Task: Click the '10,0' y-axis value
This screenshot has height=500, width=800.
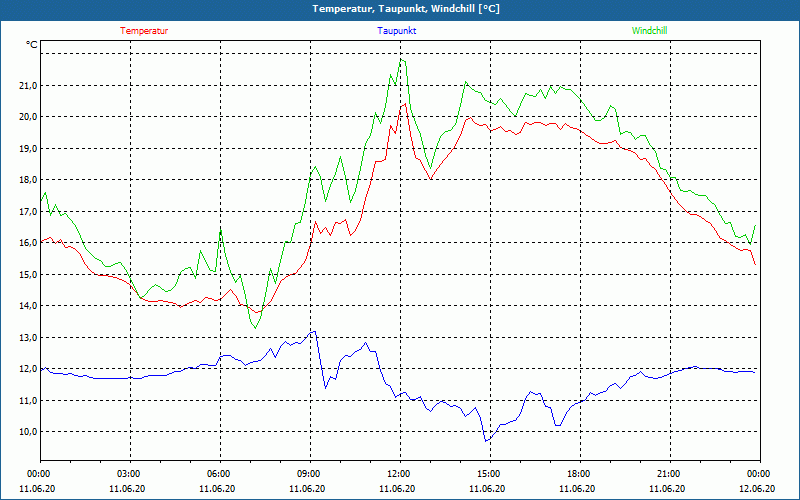Action: pyautogui.click(x=29, y=432)
